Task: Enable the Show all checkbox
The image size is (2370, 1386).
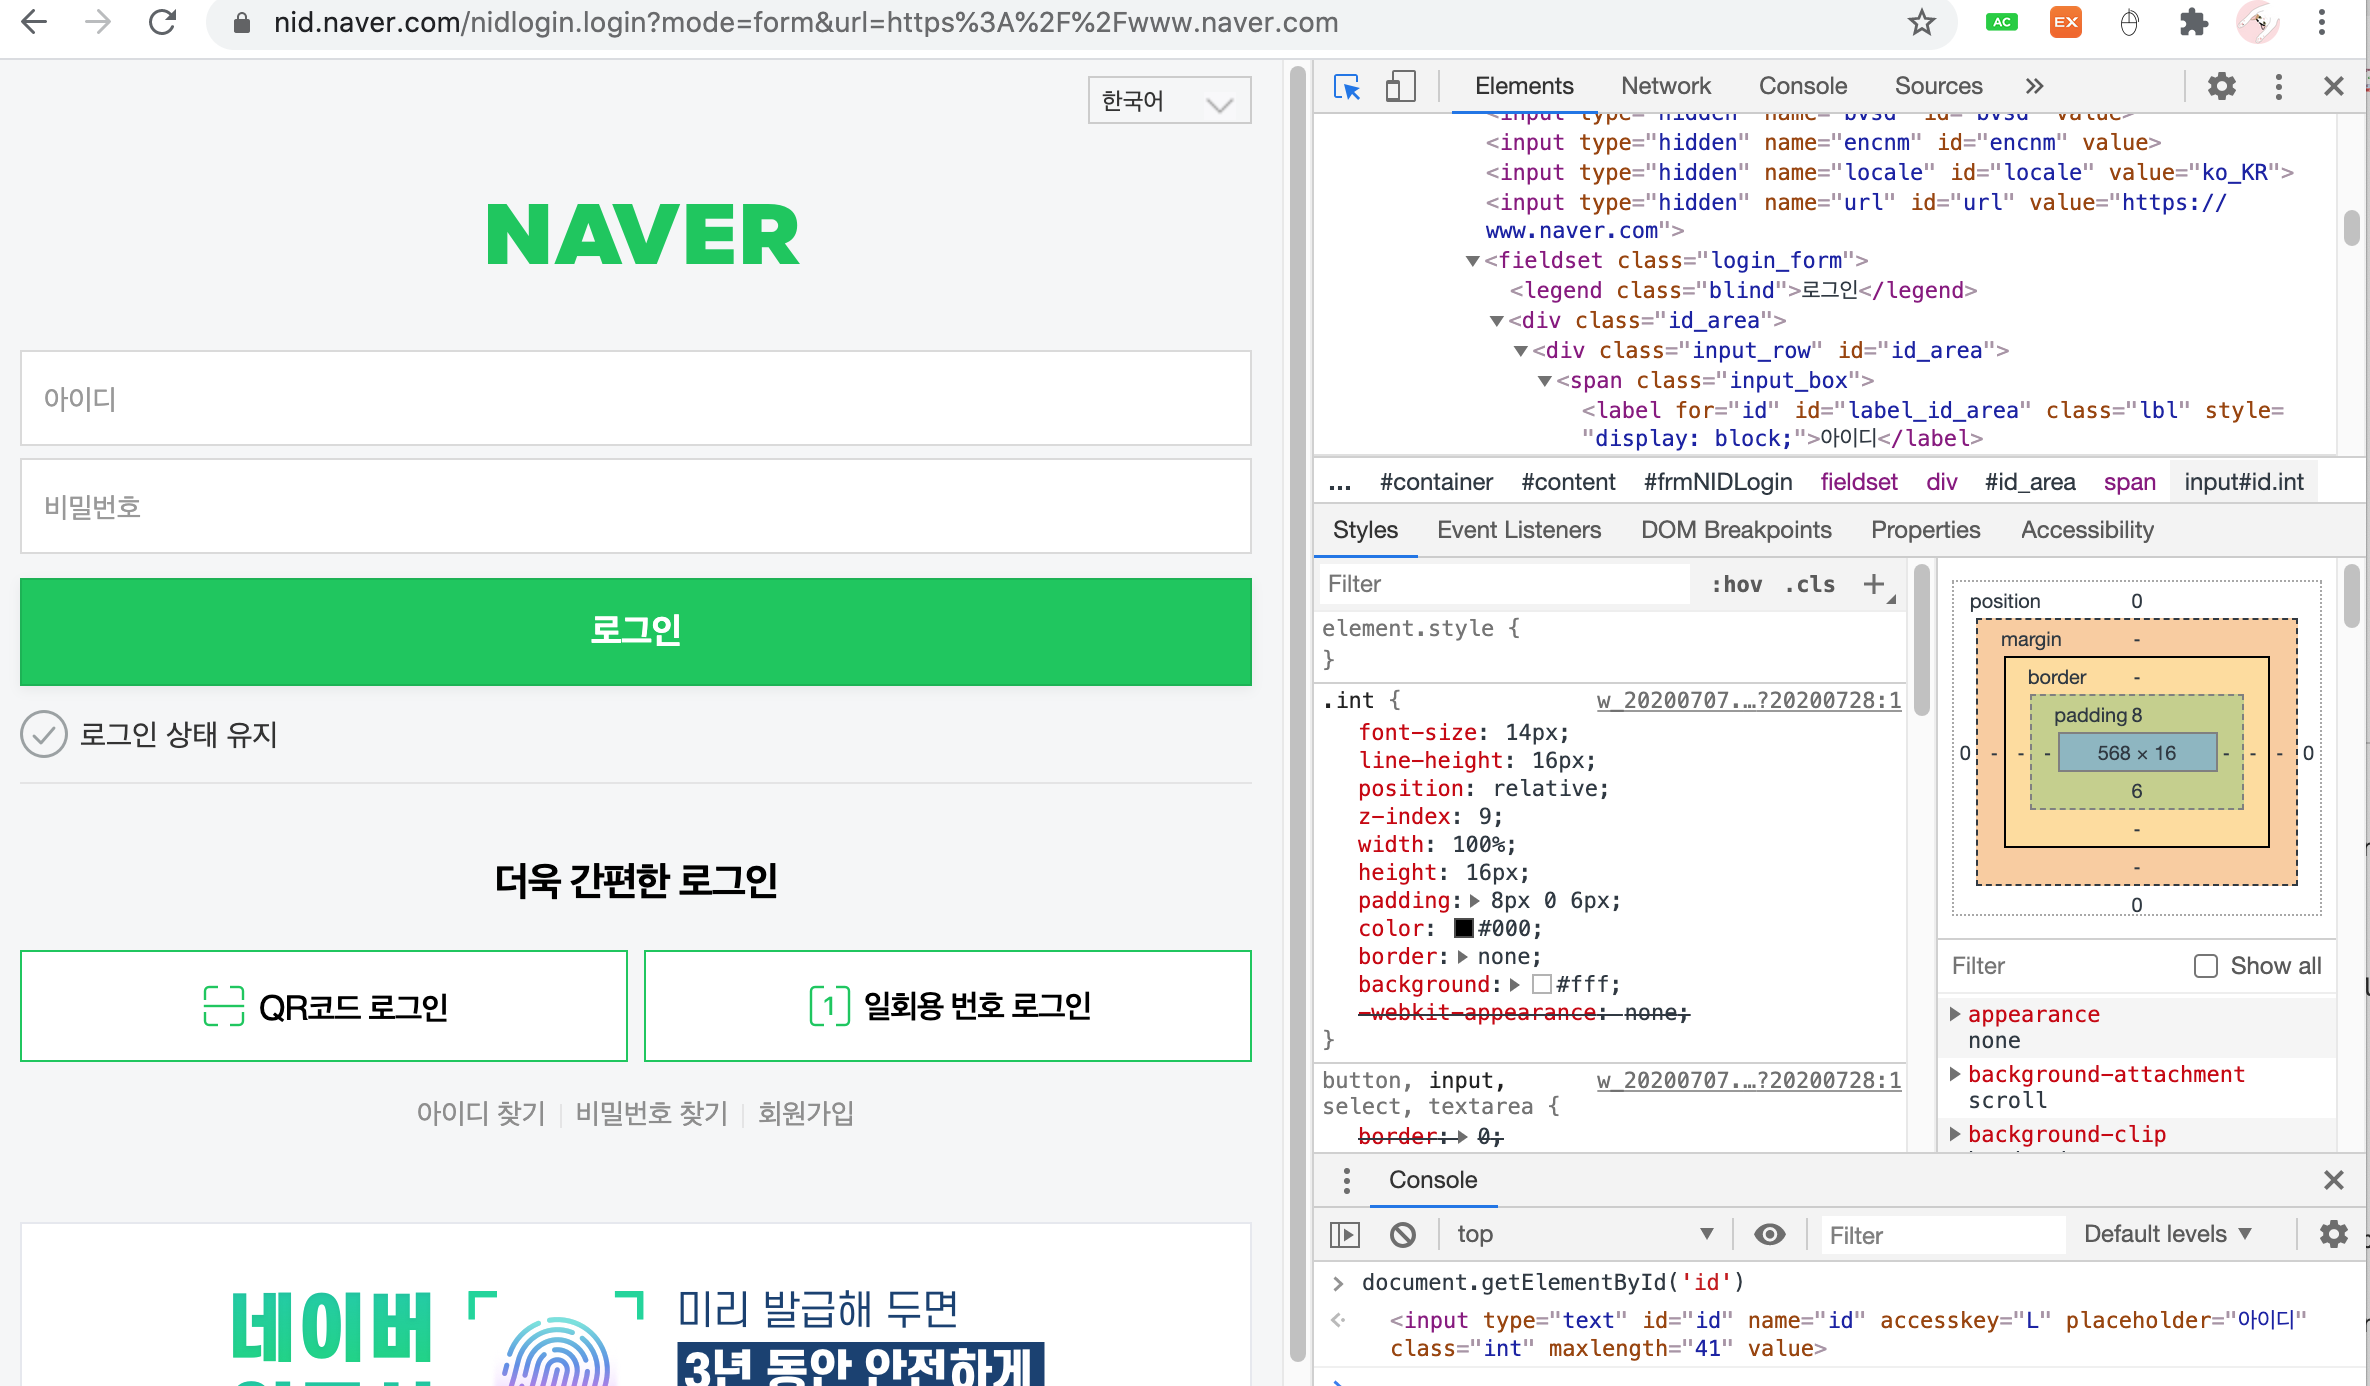Action: coord(2205,966)
